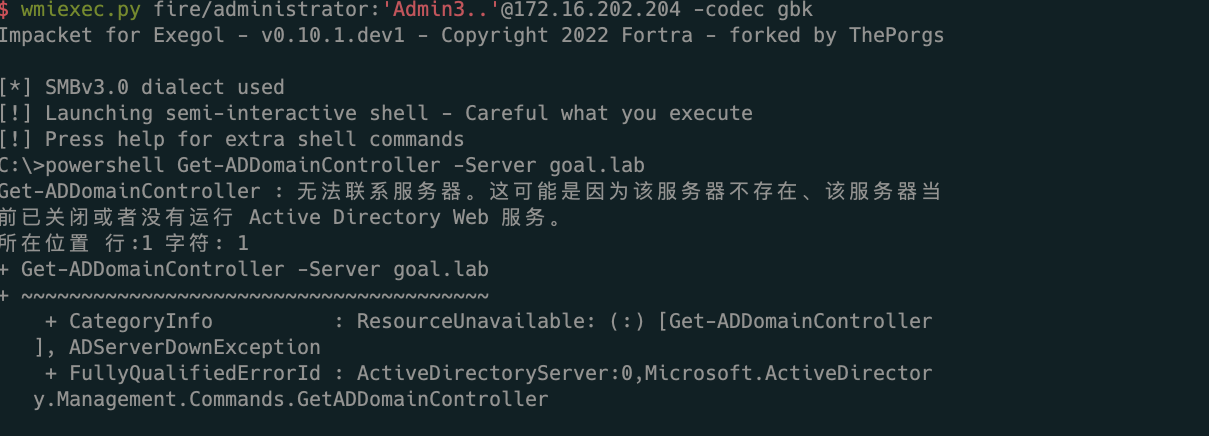
Task: Click the C:\> shell prompt
Action: [22, 165]
